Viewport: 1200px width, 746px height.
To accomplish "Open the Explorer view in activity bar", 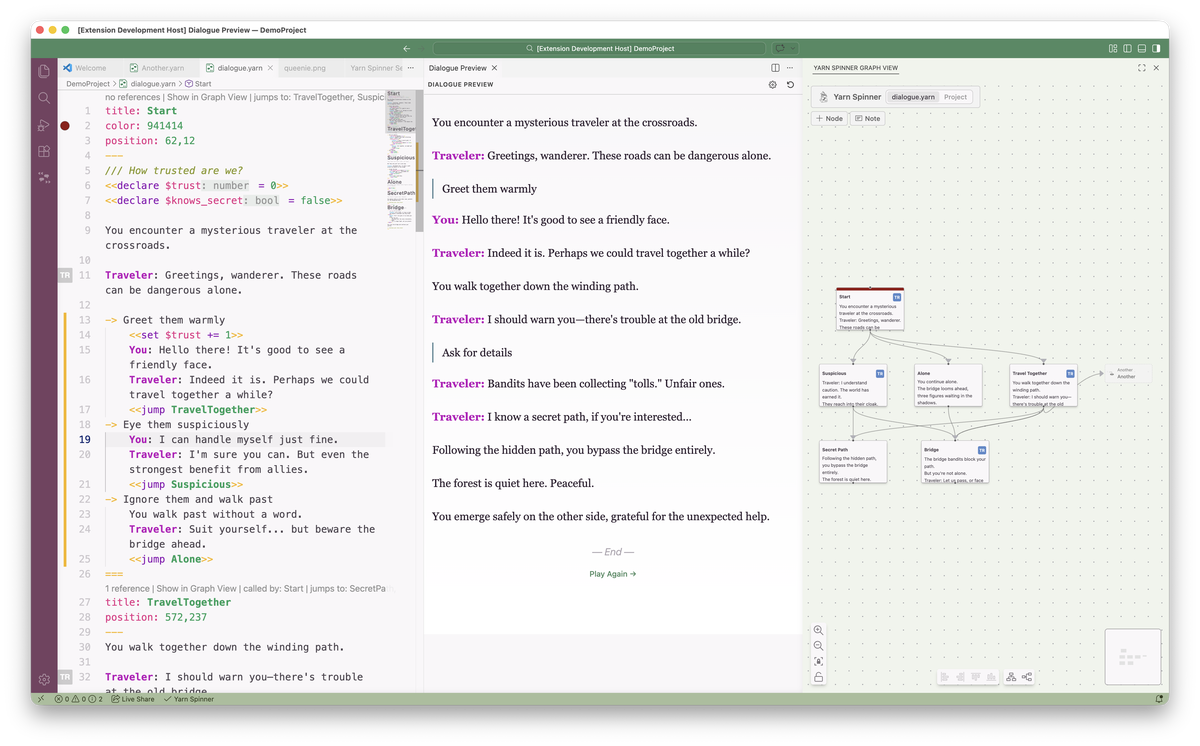I will [x=44, y=71].
